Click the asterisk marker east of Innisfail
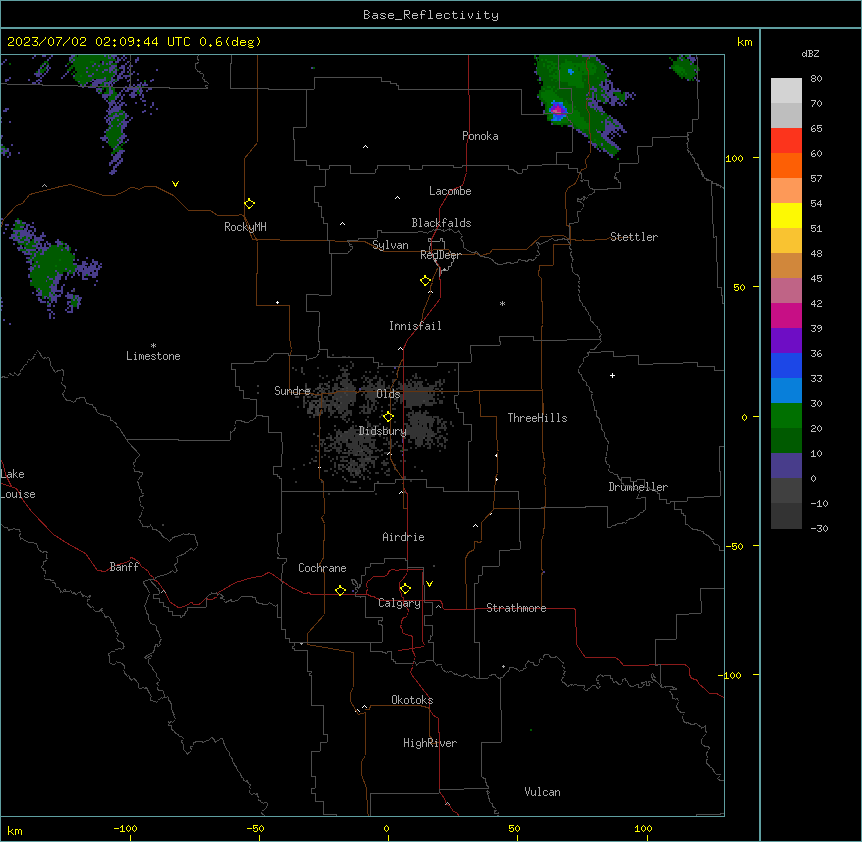 tap(502, 303)
